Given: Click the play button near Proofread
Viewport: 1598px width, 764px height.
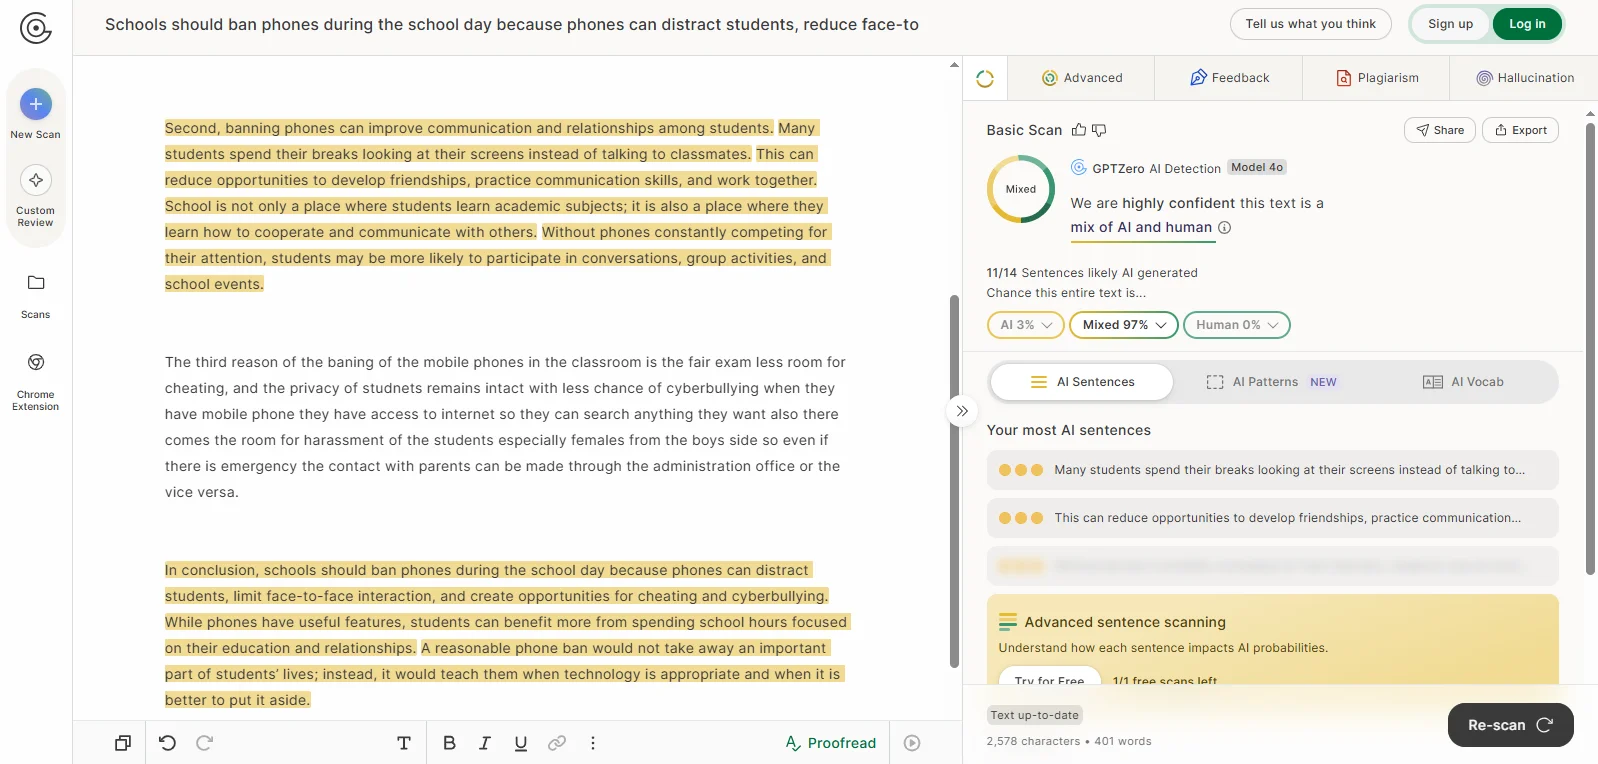Looking at the screenshot, I should pyautogui.click(x=912, y=743).
